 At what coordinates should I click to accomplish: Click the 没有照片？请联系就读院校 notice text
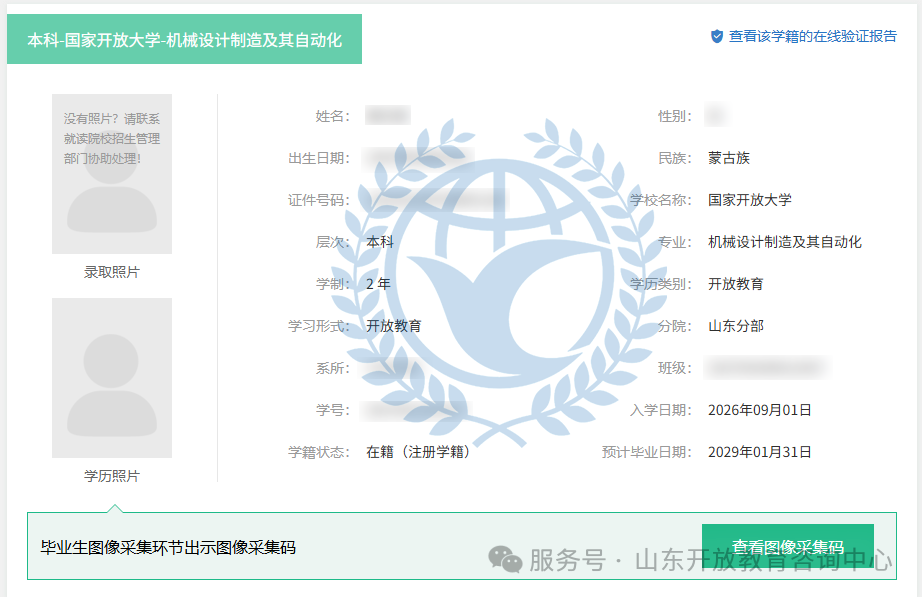pyautogui.click(x=112, y=139)
